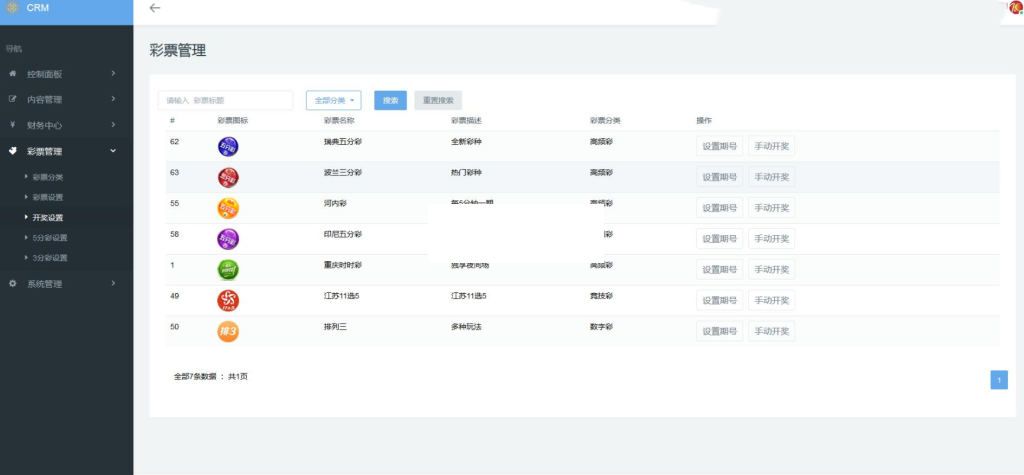Open the 全部分类 category dropdown
Viewport: 1024px width, 475px height.
(x=333, y=100)
